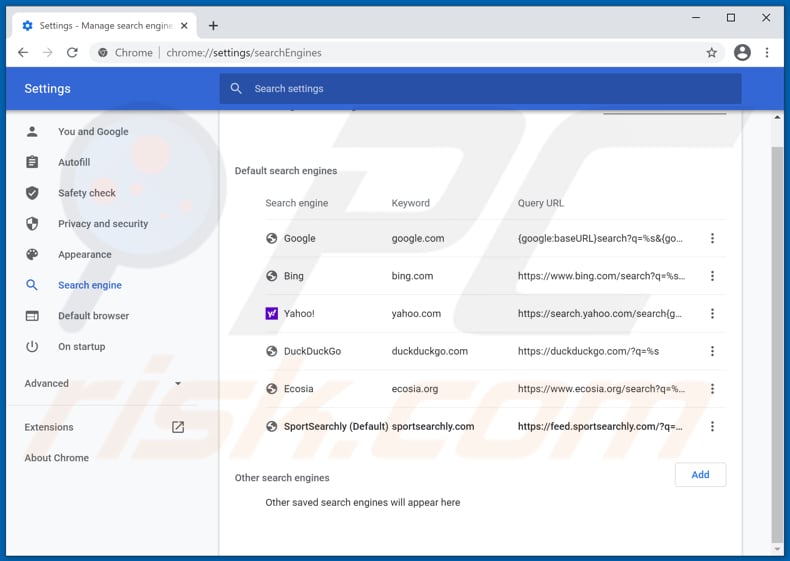Click the window icon beside Default browser
Image resolution: width=790 pixels, height=561 pixels.
(x=32, y=316)
